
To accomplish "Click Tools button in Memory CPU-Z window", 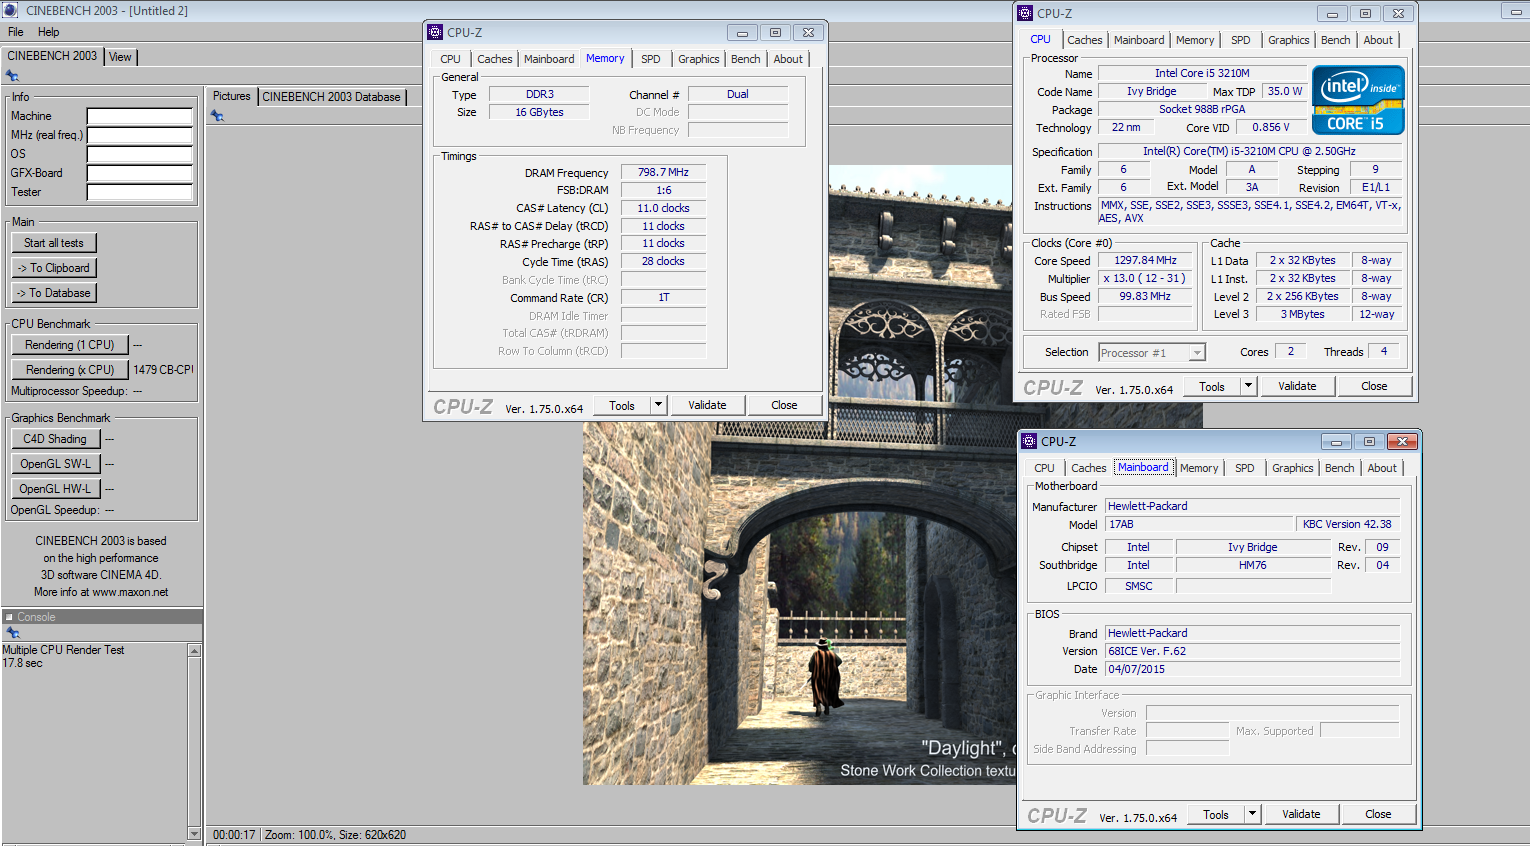I will pos(622,405).
